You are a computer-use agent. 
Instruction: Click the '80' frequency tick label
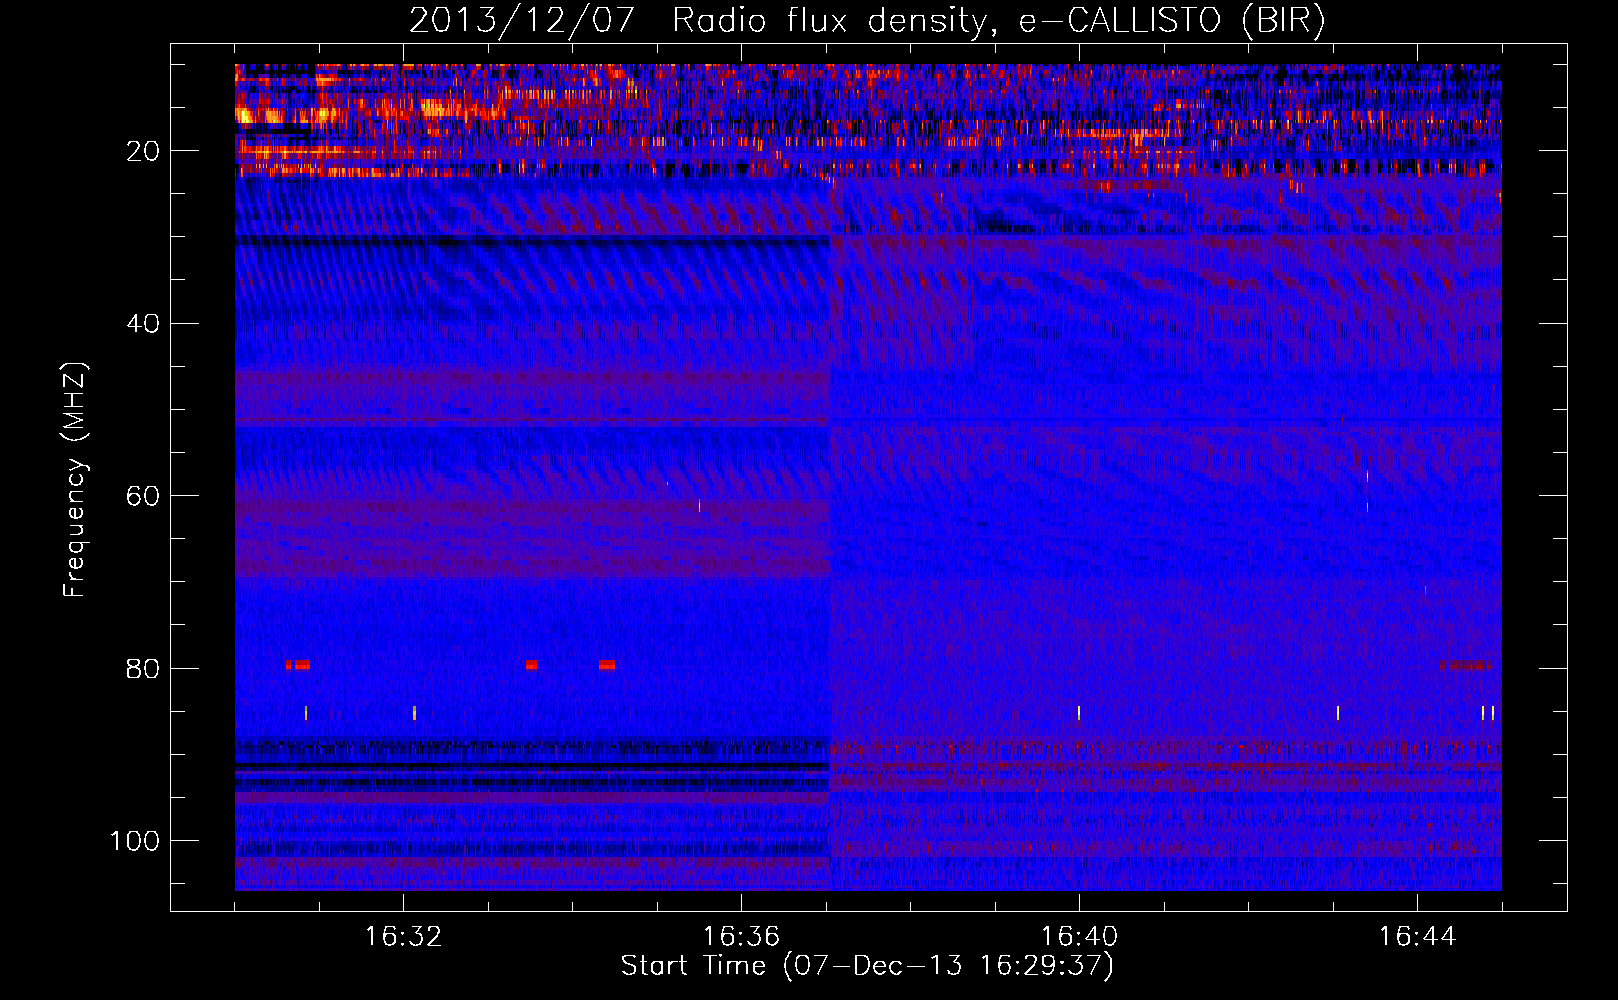pyautogui.click(x=143, y=669)
